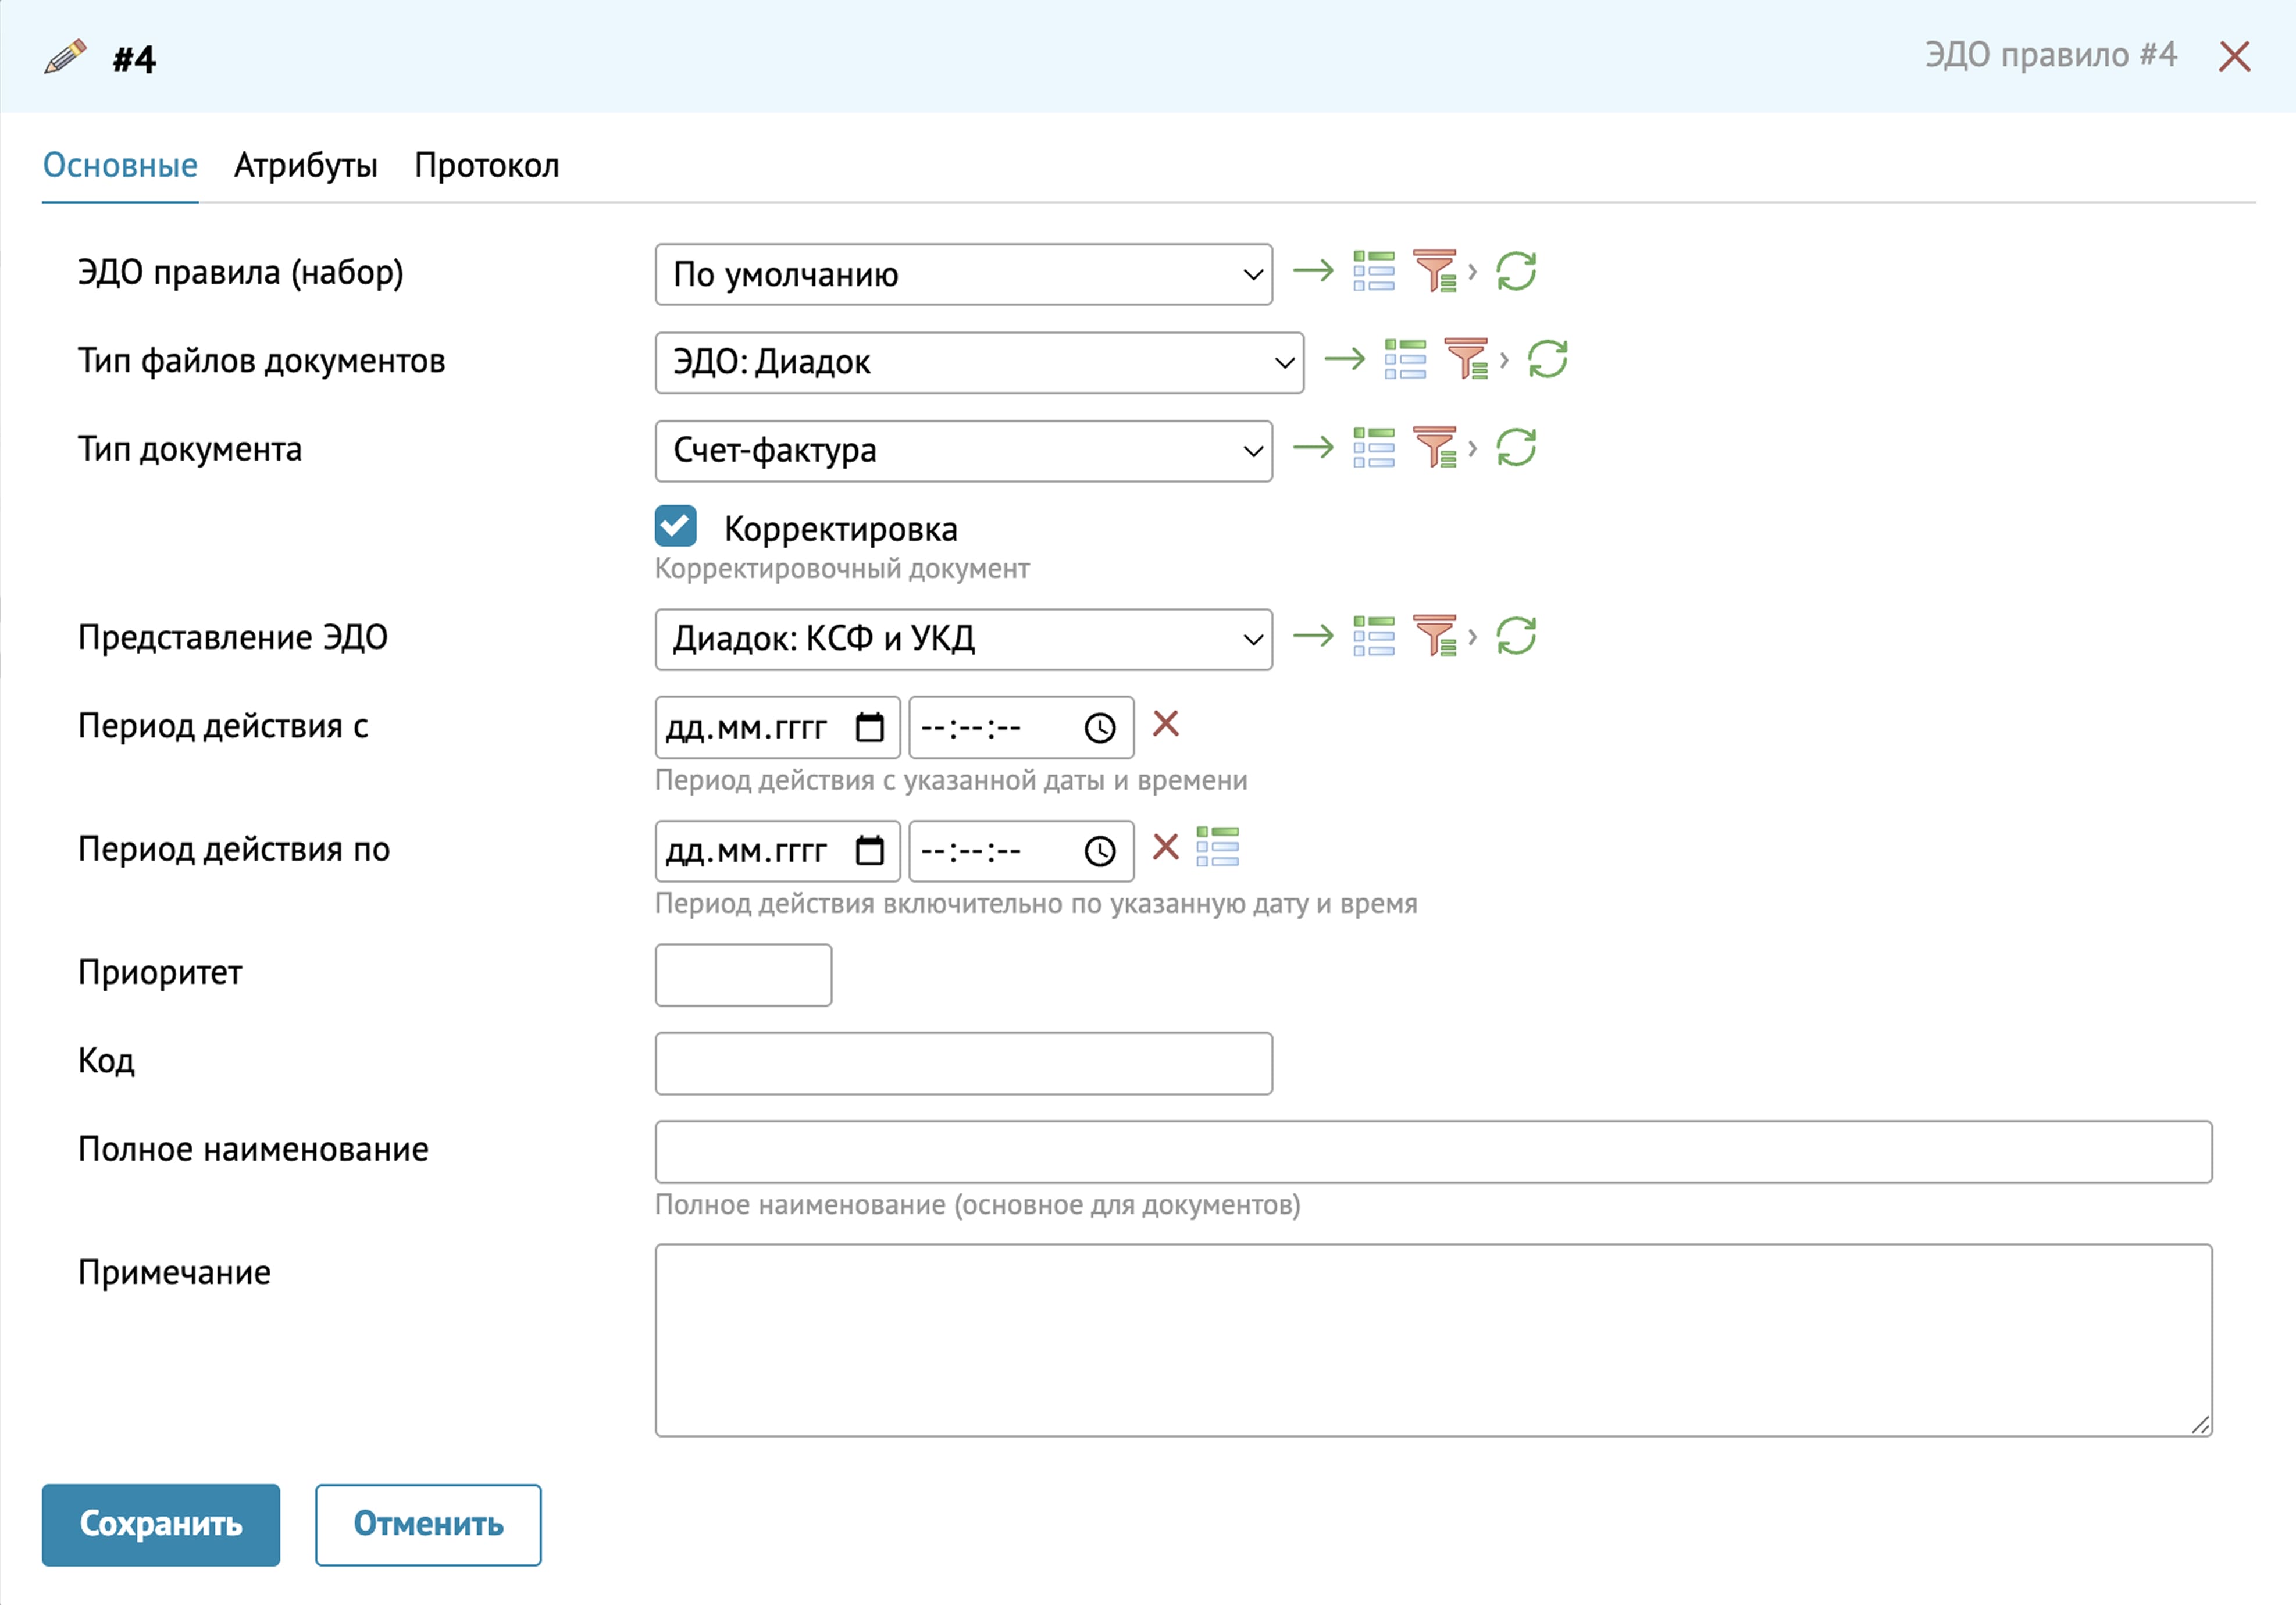
Task: Switch to the Атрибуты tab
Action: (x=306, y=166)
